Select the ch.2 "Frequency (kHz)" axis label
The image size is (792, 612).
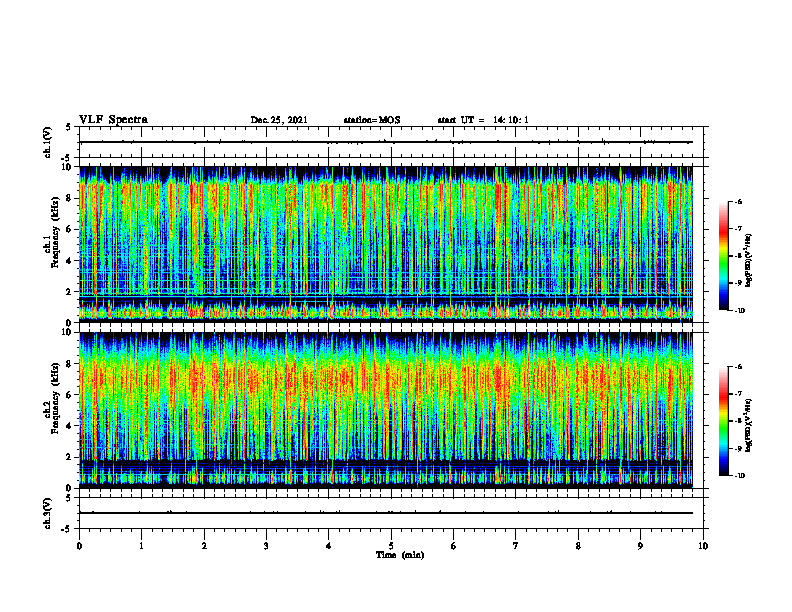pos(55,398)
